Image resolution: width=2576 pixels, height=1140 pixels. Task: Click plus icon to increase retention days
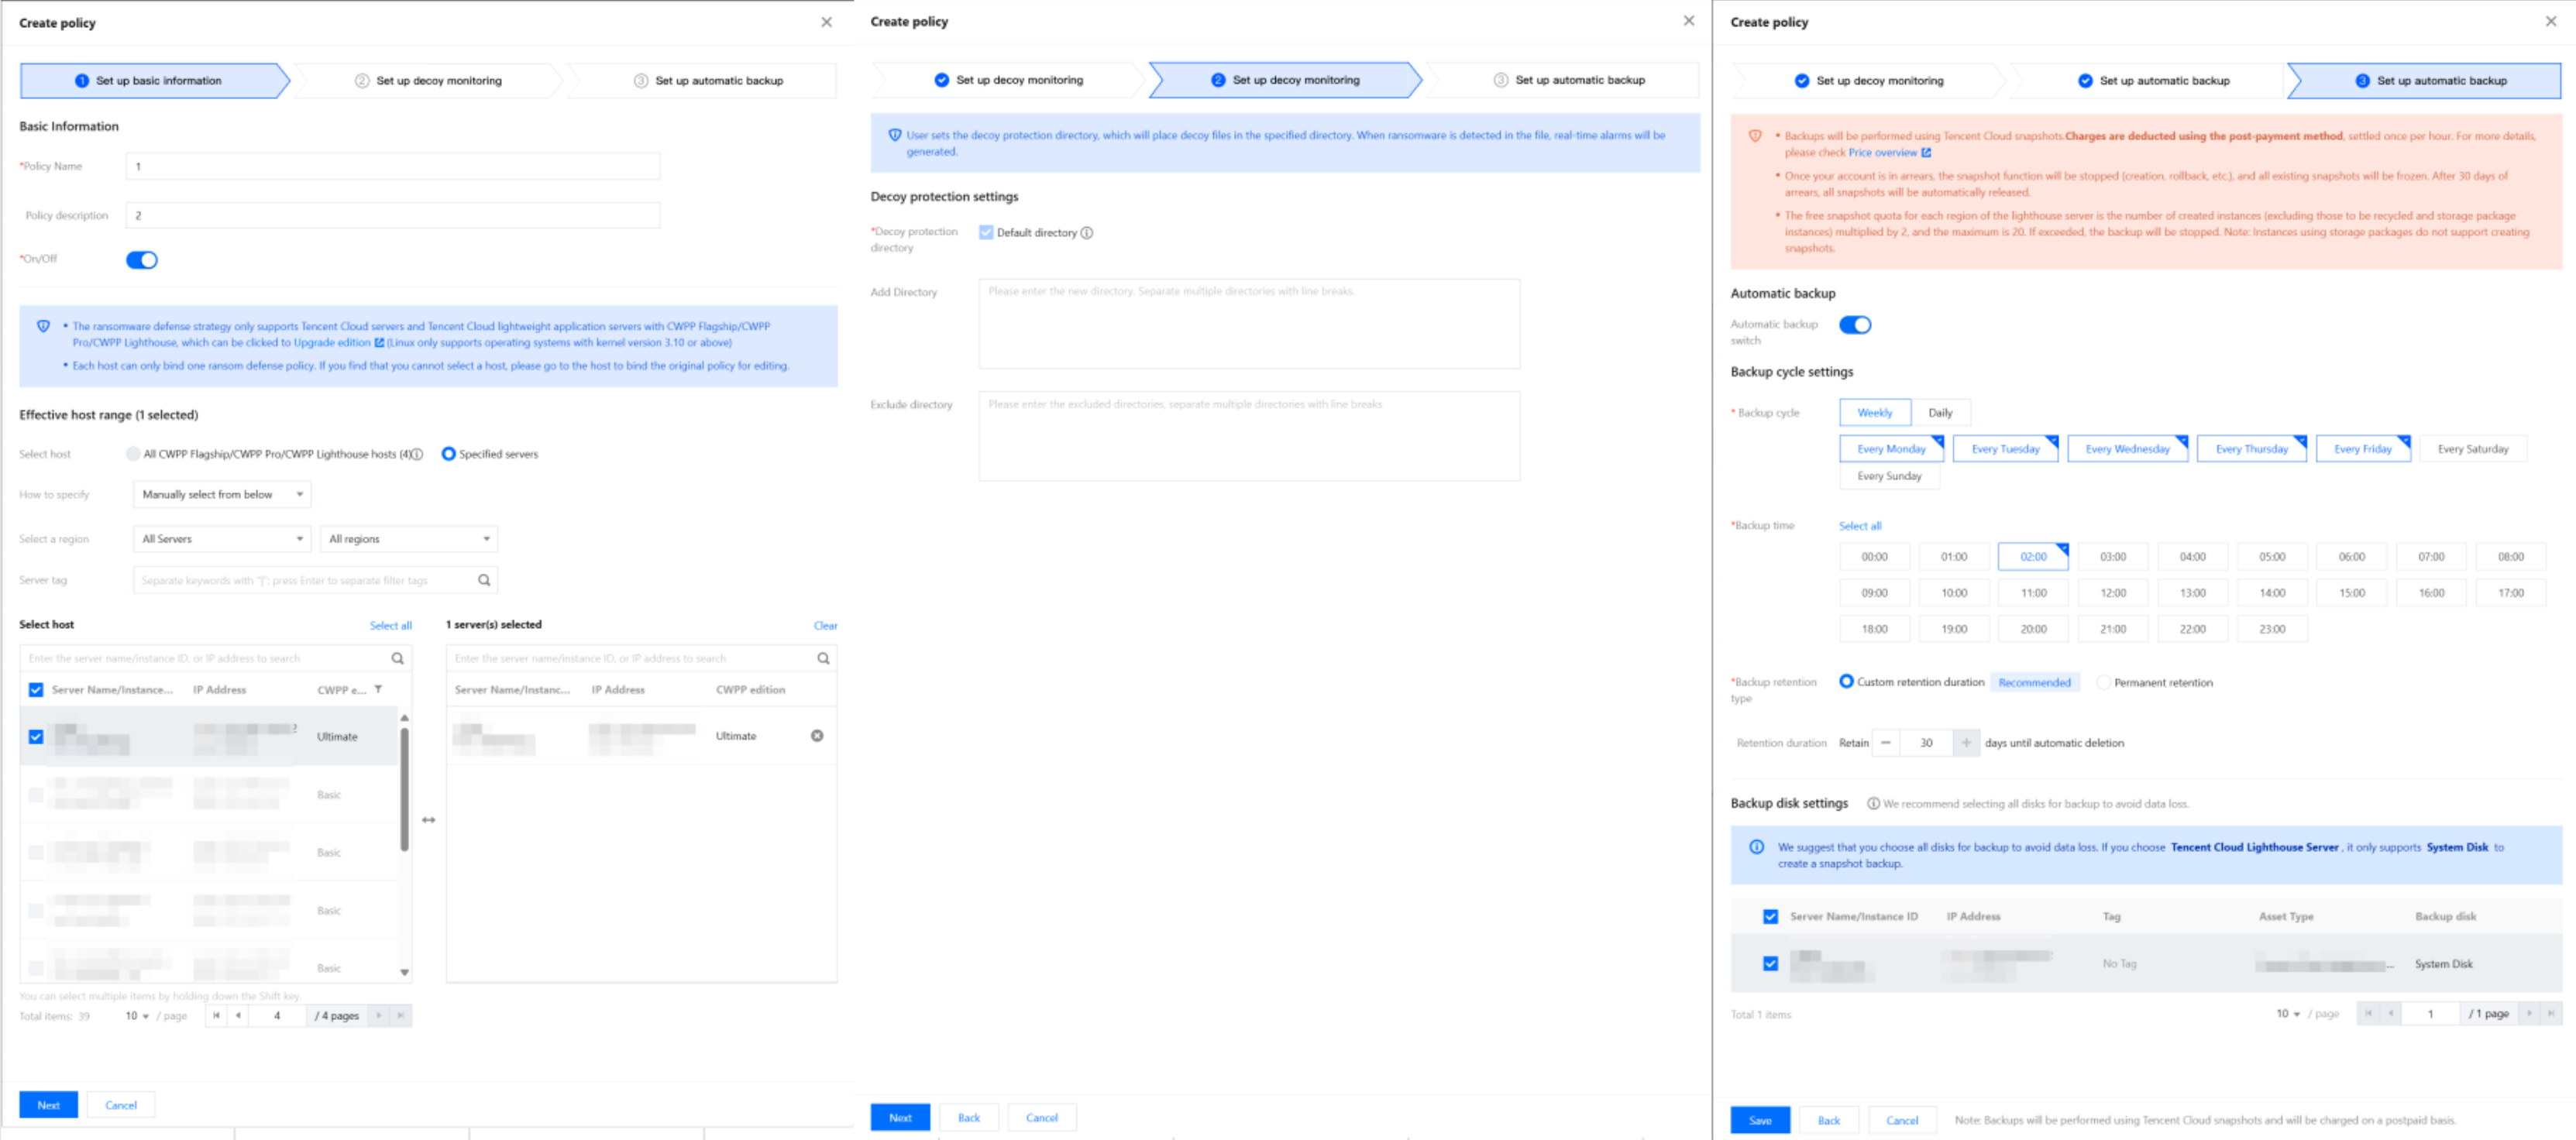pos(1966,743)
